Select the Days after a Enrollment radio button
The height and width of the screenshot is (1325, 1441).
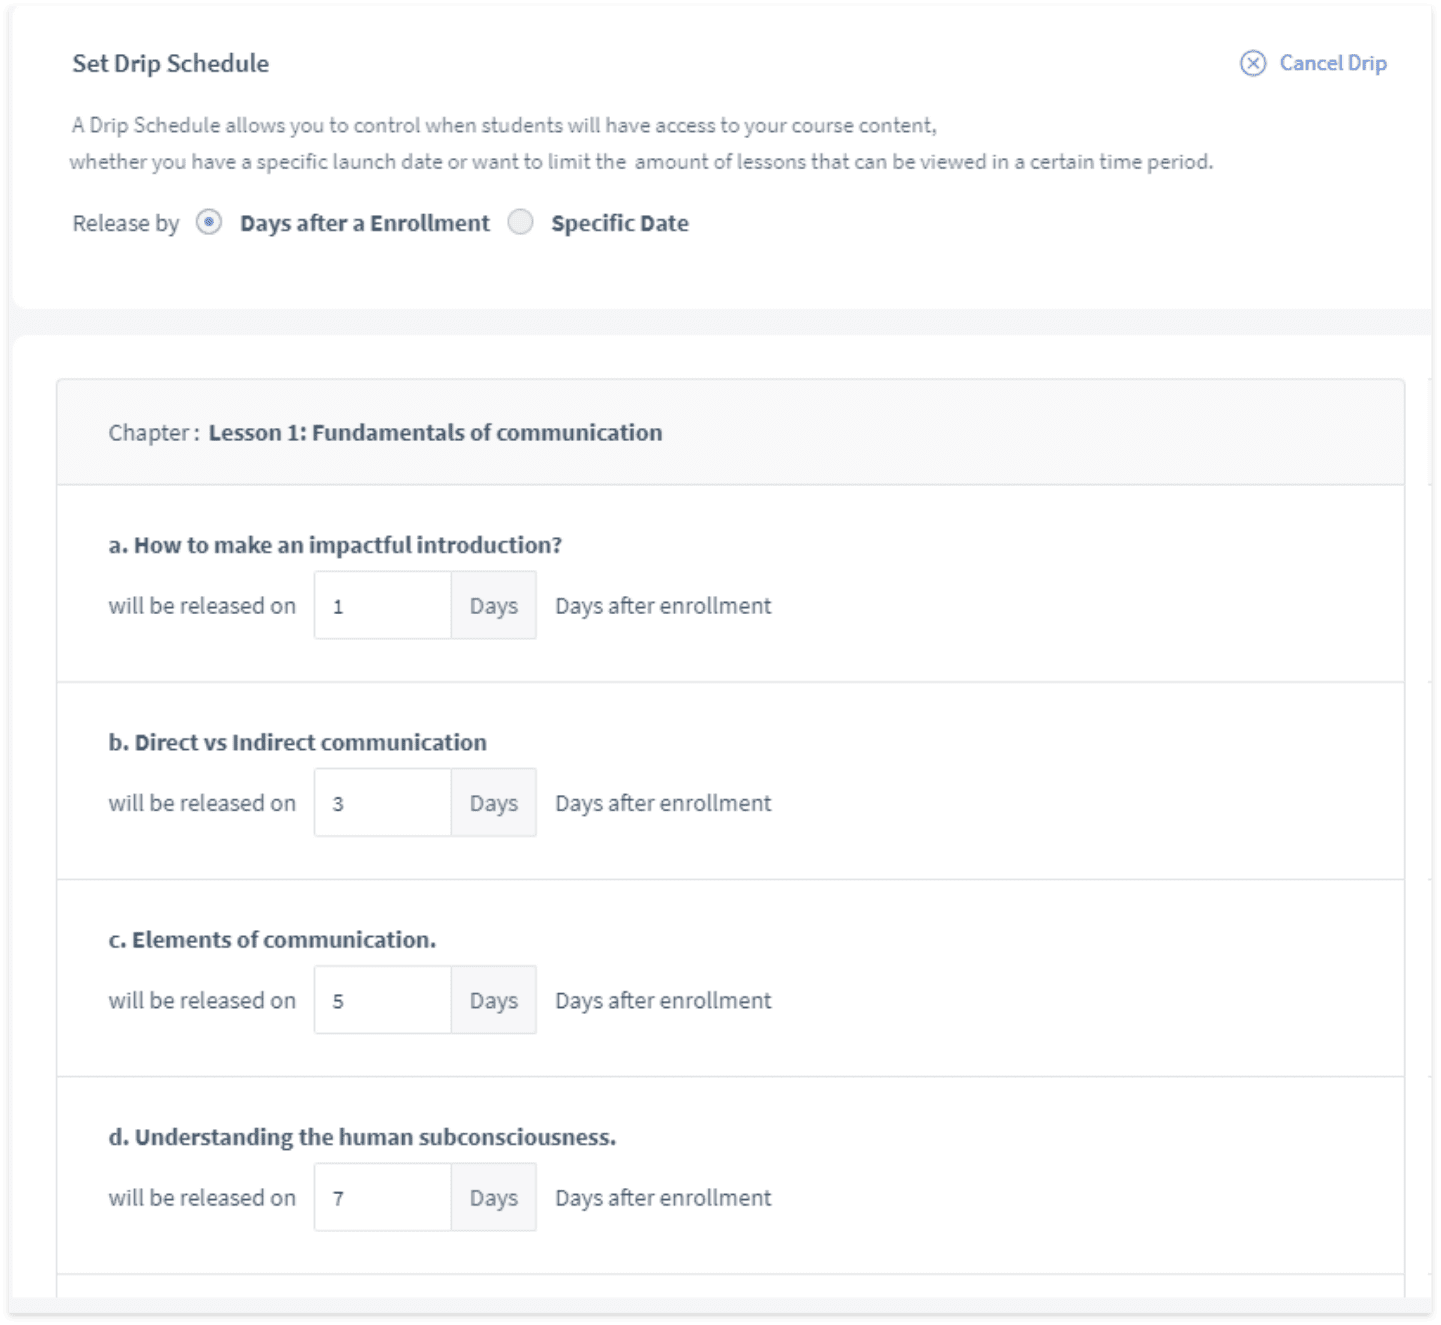click(x=208, y=223)
